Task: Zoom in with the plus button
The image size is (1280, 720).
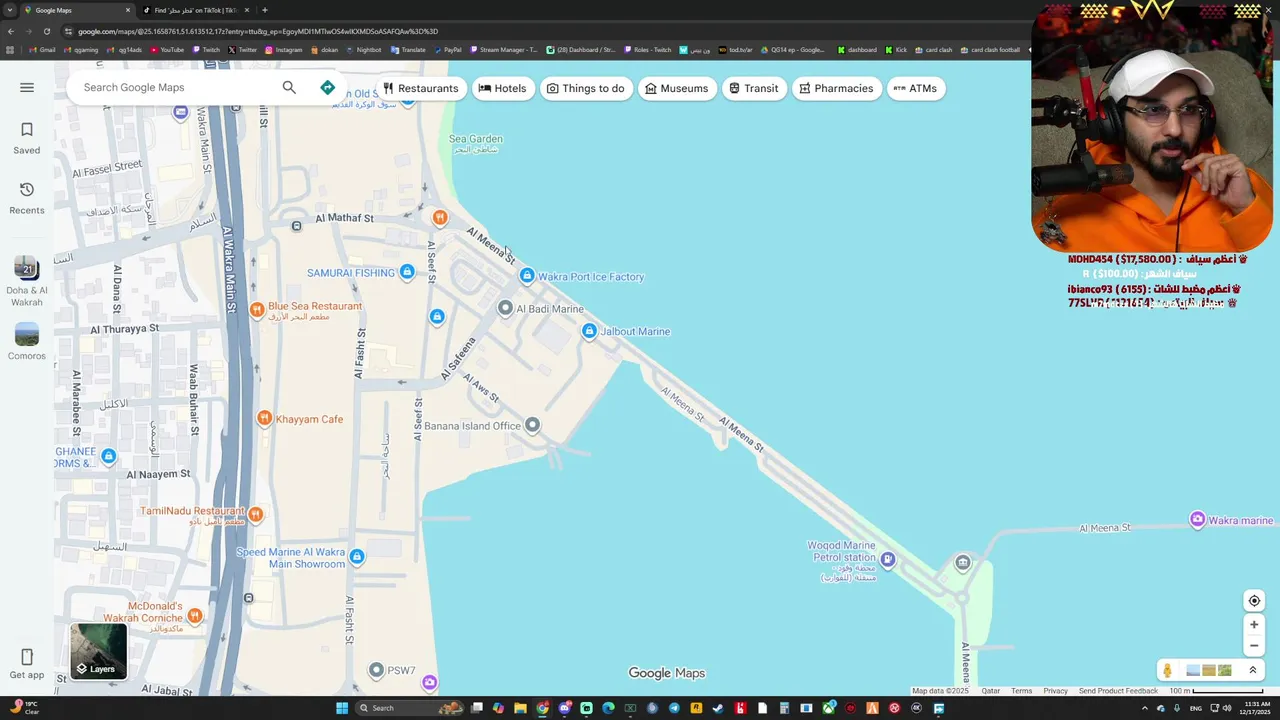Action: (x=1254, y=624)
